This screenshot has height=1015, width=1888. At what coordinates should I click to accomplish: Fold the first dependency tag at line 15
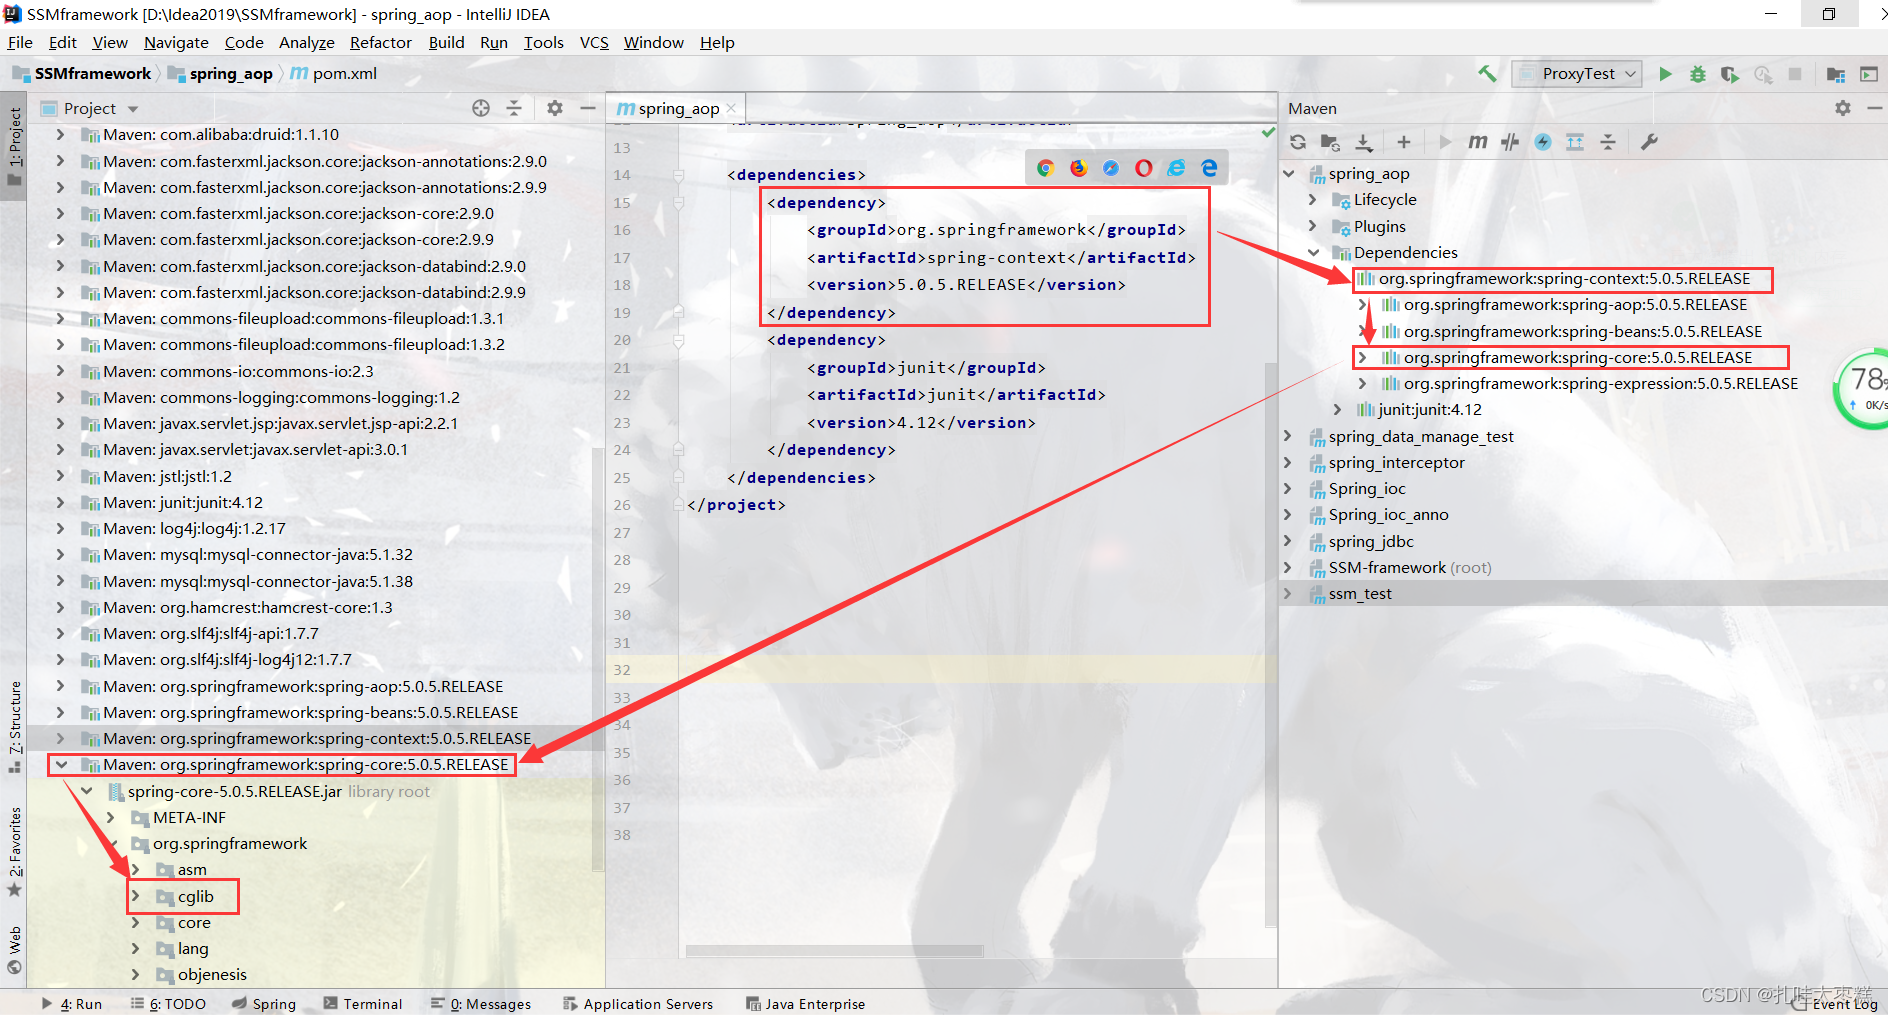pos(678,203)
